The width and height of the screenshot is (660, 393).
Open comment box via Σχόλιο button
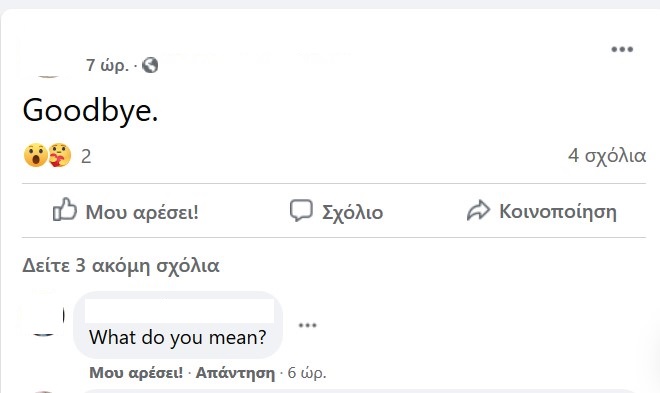point(336,210)
